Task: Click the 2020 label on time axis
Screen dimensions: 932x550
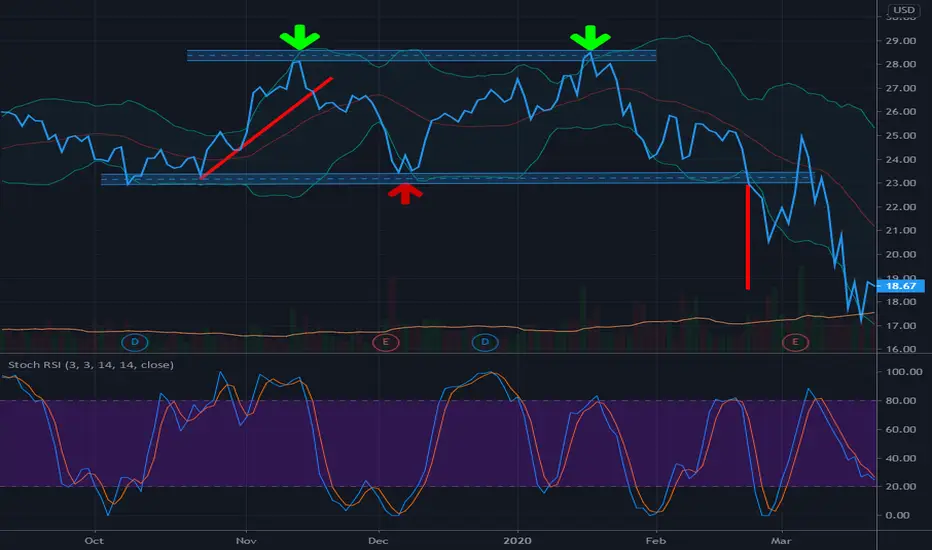Action: coord(517,540)
